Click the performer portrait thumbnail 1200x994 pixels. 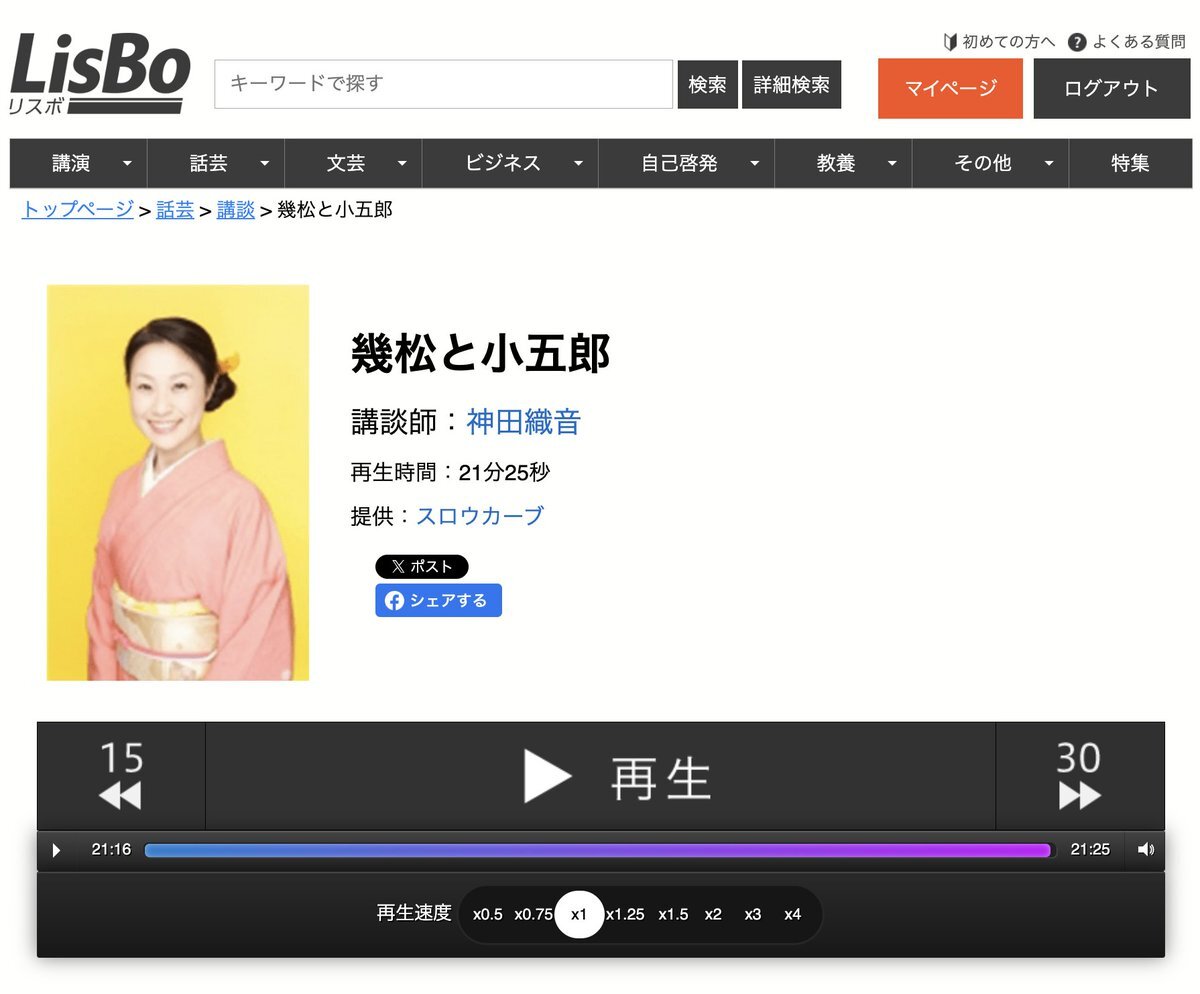click(x=178, y=483)
